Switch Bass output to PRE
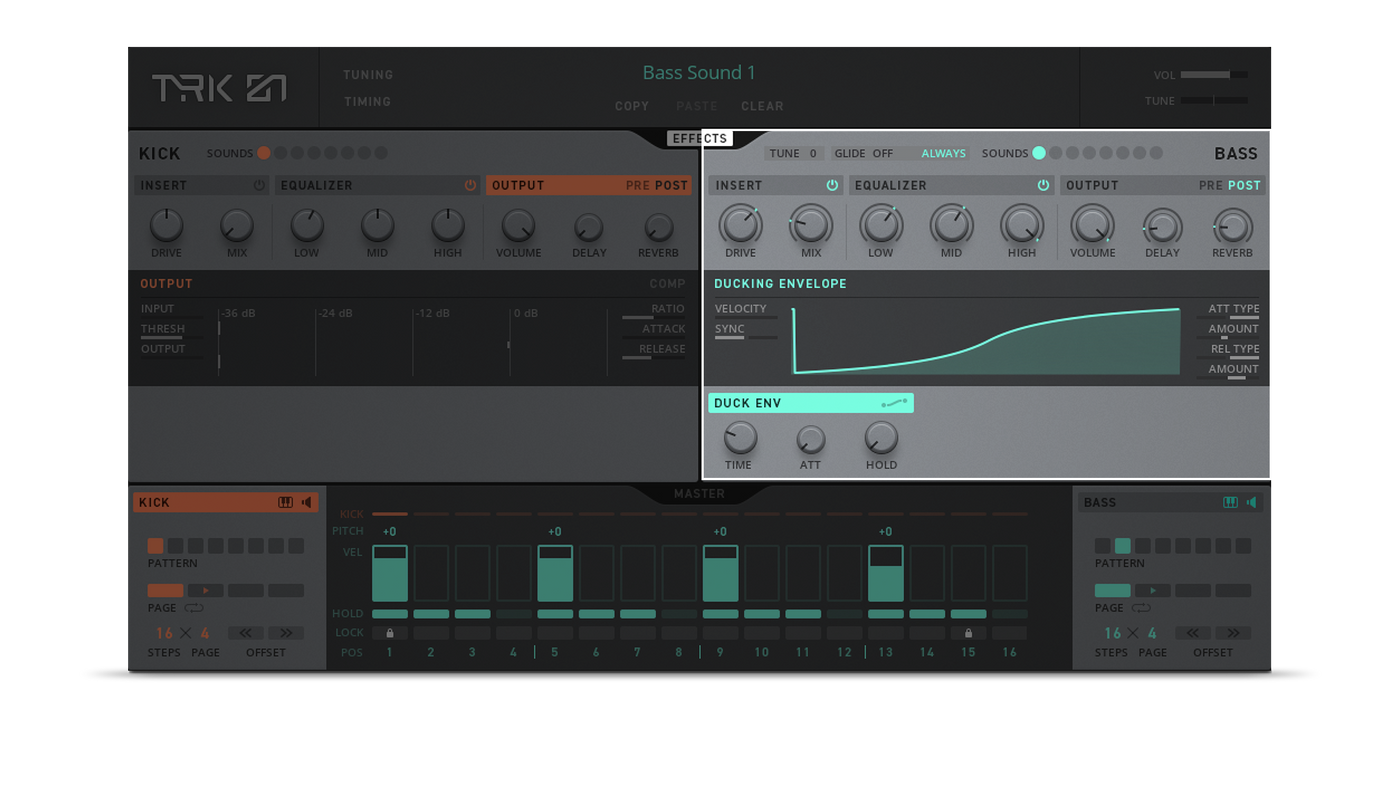Image resolution: width=1400 pixels, height=804 pixels. click(x=1210, y=185)
